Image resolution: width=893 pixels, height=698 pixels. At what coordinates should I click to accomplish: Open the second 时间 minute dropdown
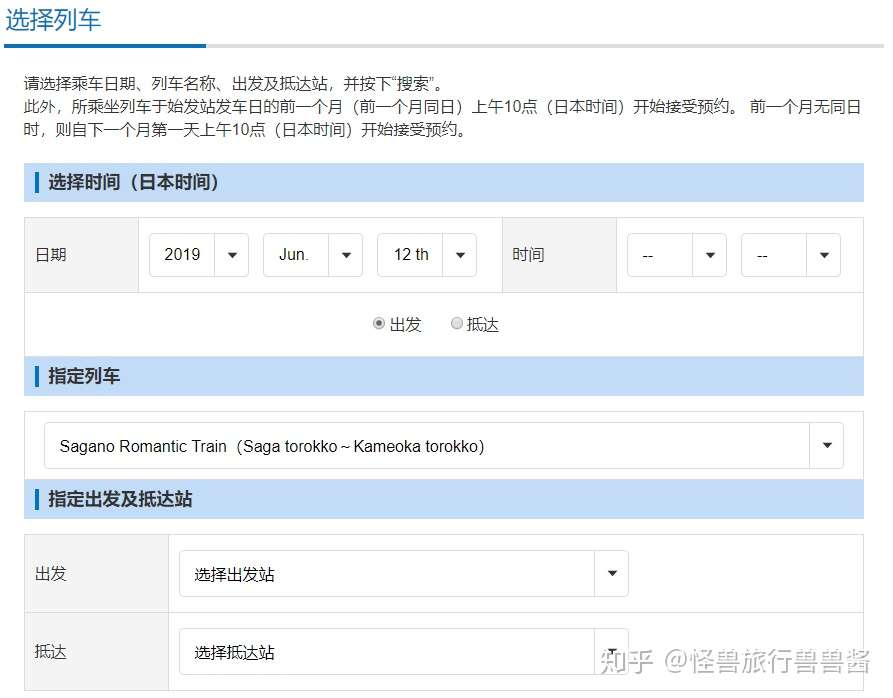coord(791,254)
